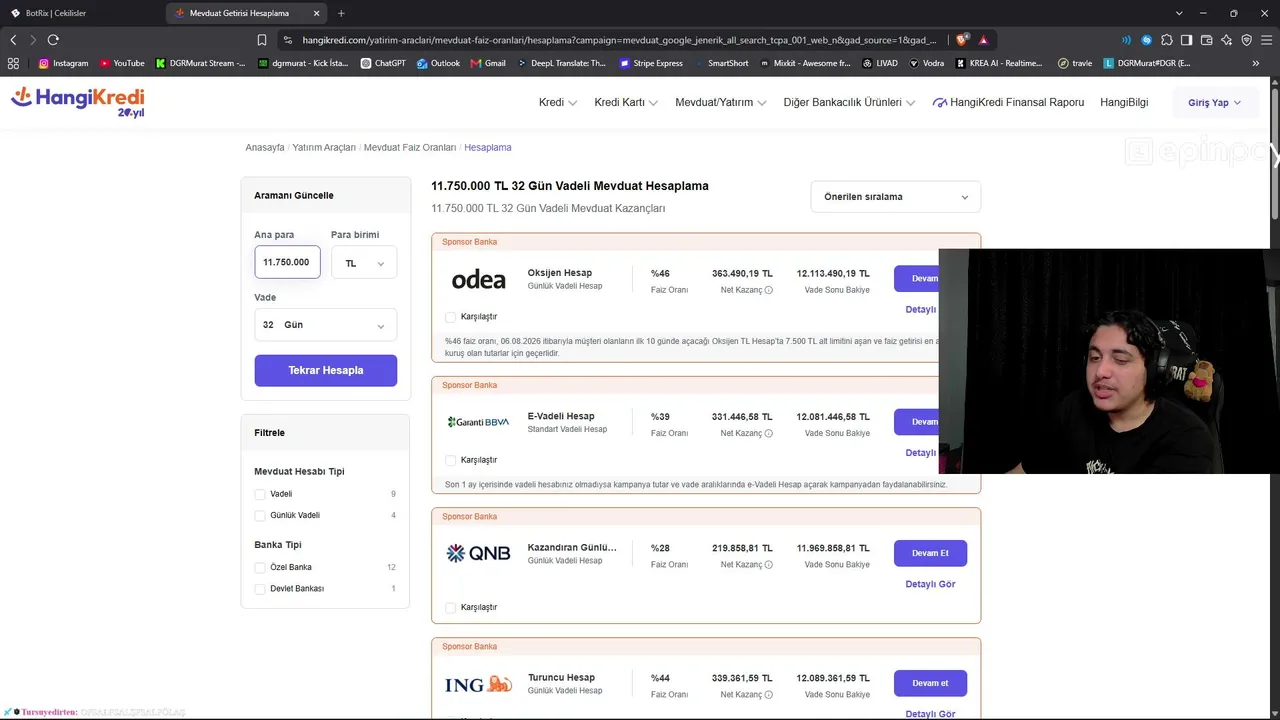This screenshot has width=1280, height=720.
Task: Enable the Özel Banka filter checkbox
Action: tap(260, 568)
